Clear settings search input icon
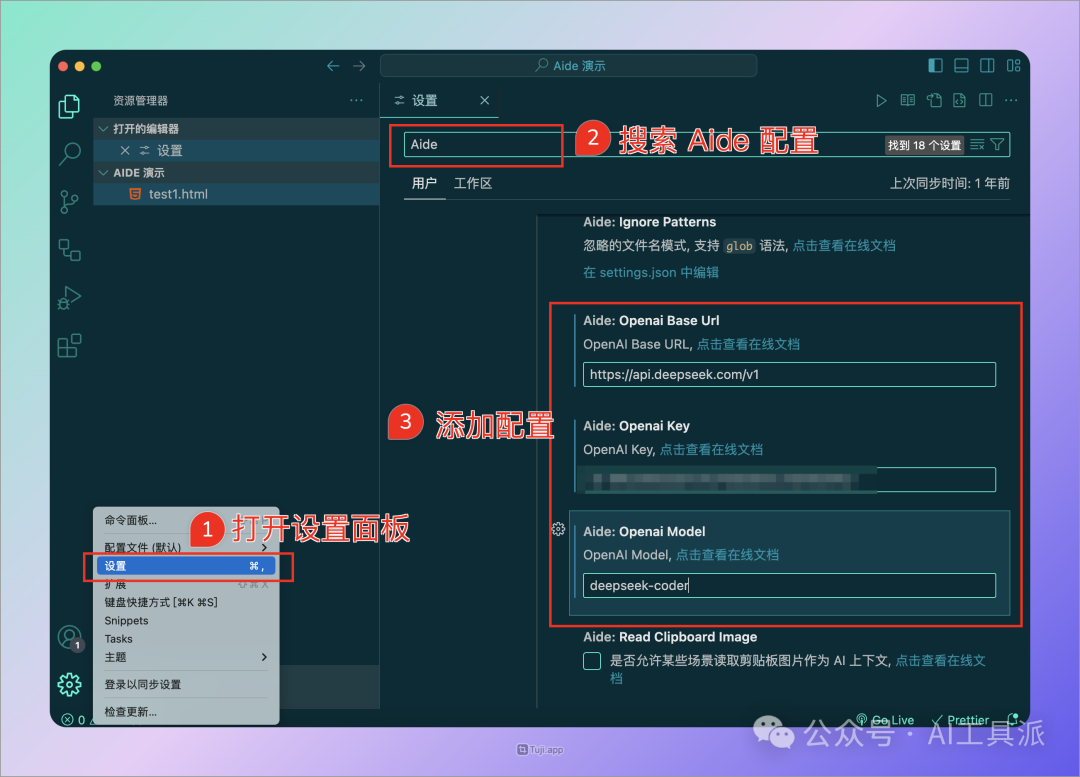Viewport: 1080px width, 777px height. [x=977, y=145]
